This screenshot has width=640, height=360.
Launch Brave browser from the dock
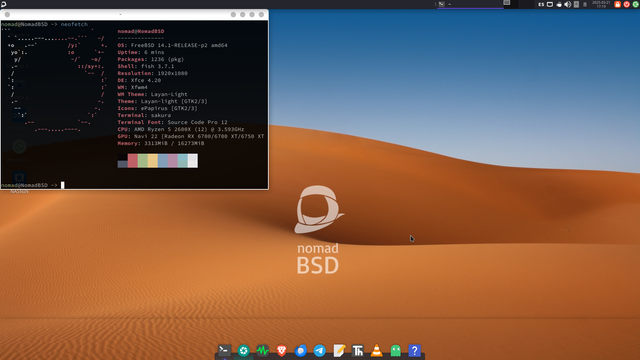(282, 350)
